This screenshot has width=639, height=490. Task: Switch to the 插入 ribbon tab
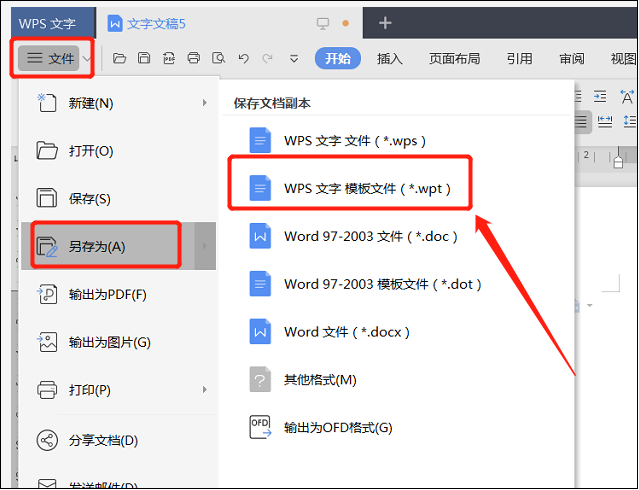pyautogui.click(x=390, y=59)
